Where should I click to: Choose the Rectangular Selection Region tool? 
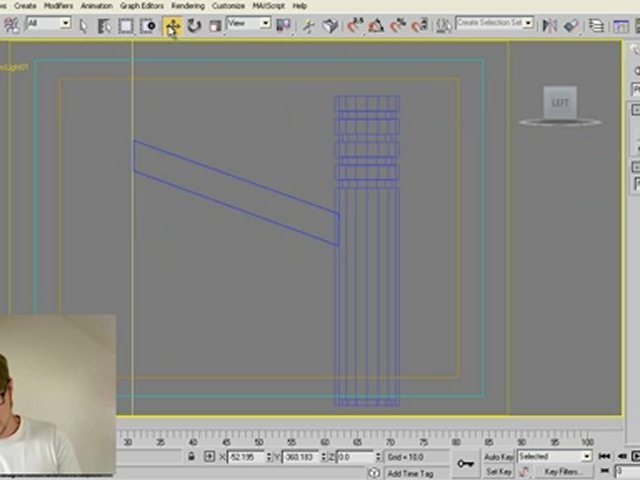point(127,26)
